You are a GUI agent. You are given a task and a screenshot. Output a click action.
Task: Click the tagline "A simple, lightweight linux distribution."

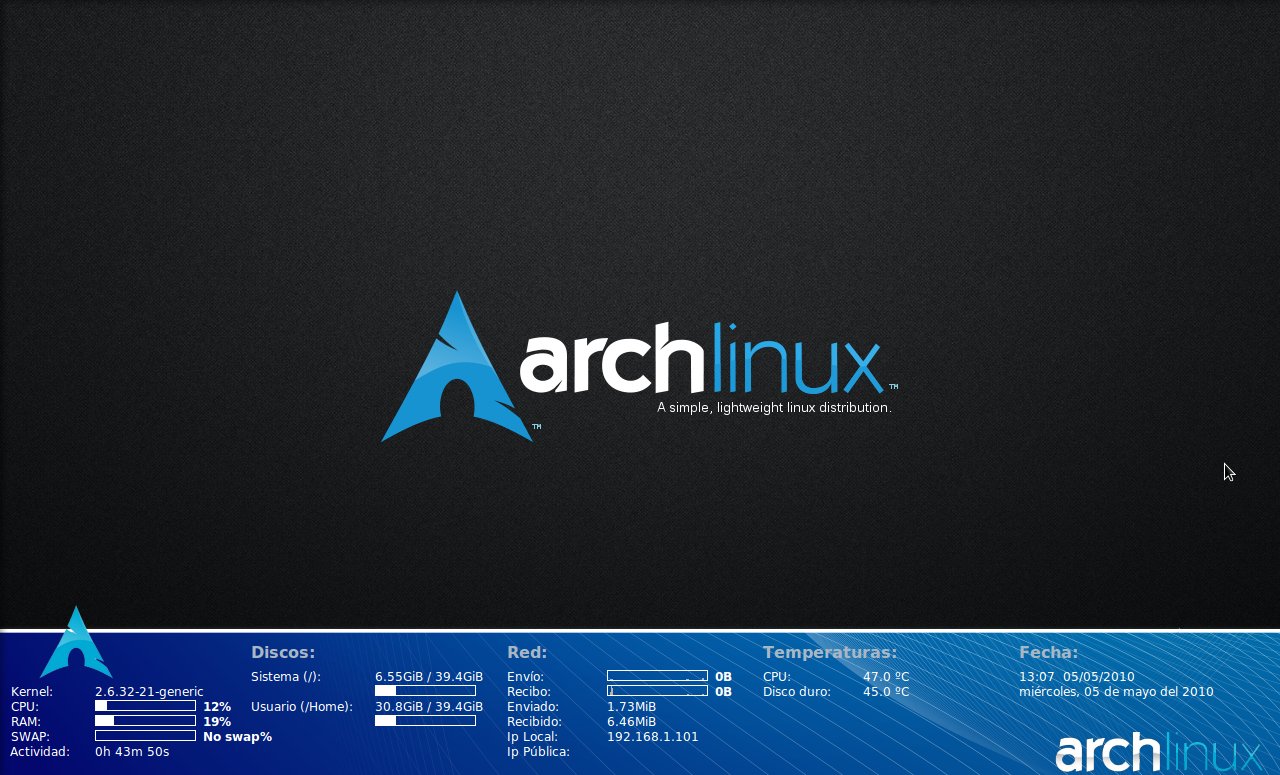pos(774,408)
